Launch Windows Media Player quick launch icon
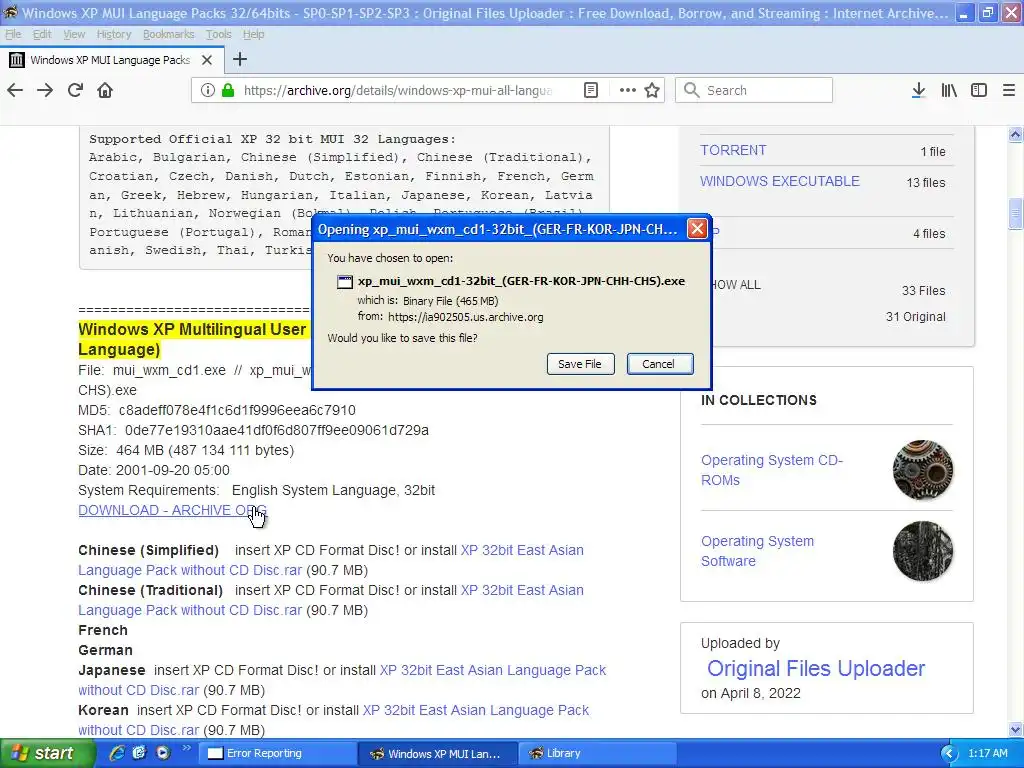This screenshot has height=768, width=1024. click(x=162, y=753)
